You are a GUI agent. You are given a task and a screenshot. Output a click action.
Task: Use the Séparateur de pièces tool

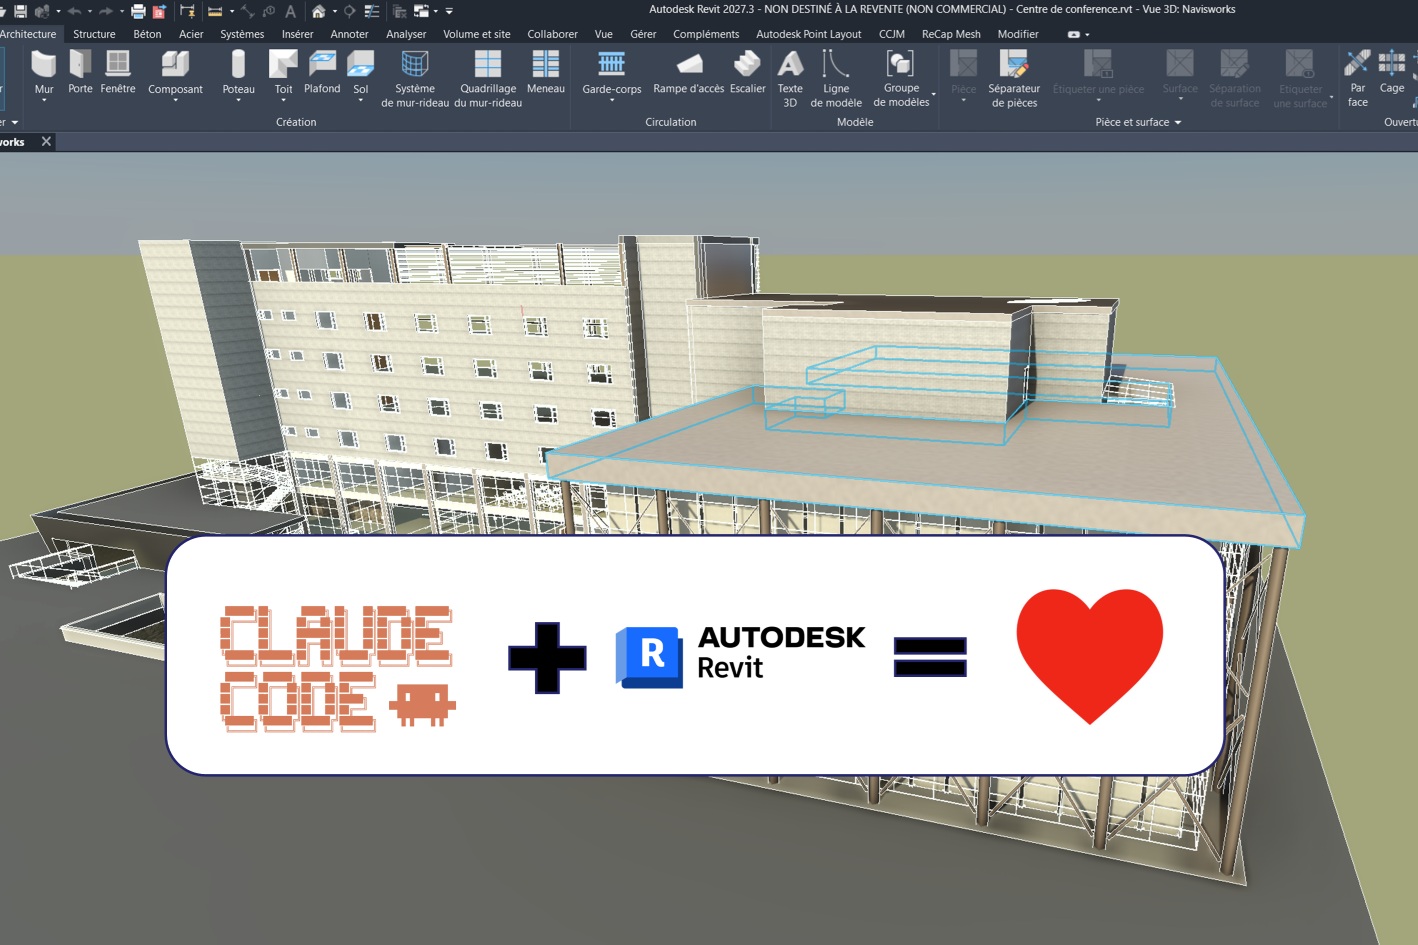1014,79
